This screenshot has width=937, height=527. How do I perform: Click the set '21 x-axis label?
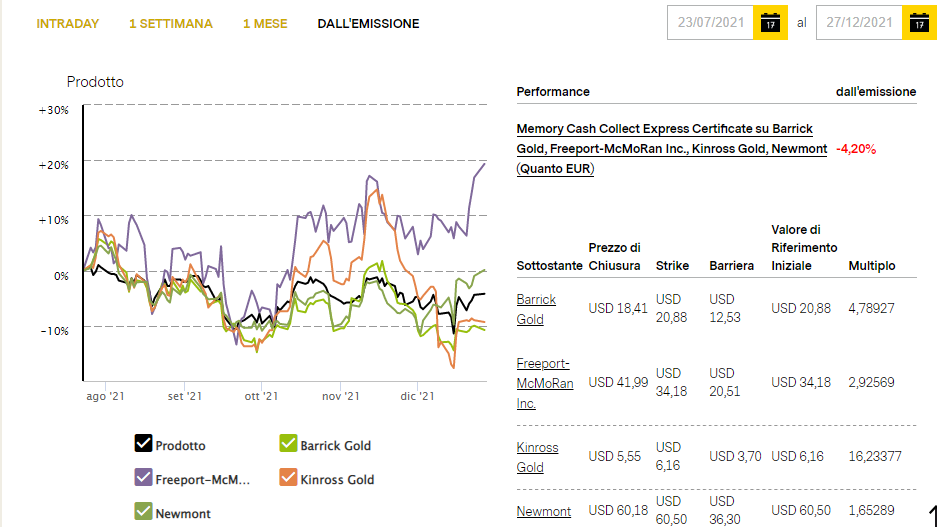pos(185,396)
